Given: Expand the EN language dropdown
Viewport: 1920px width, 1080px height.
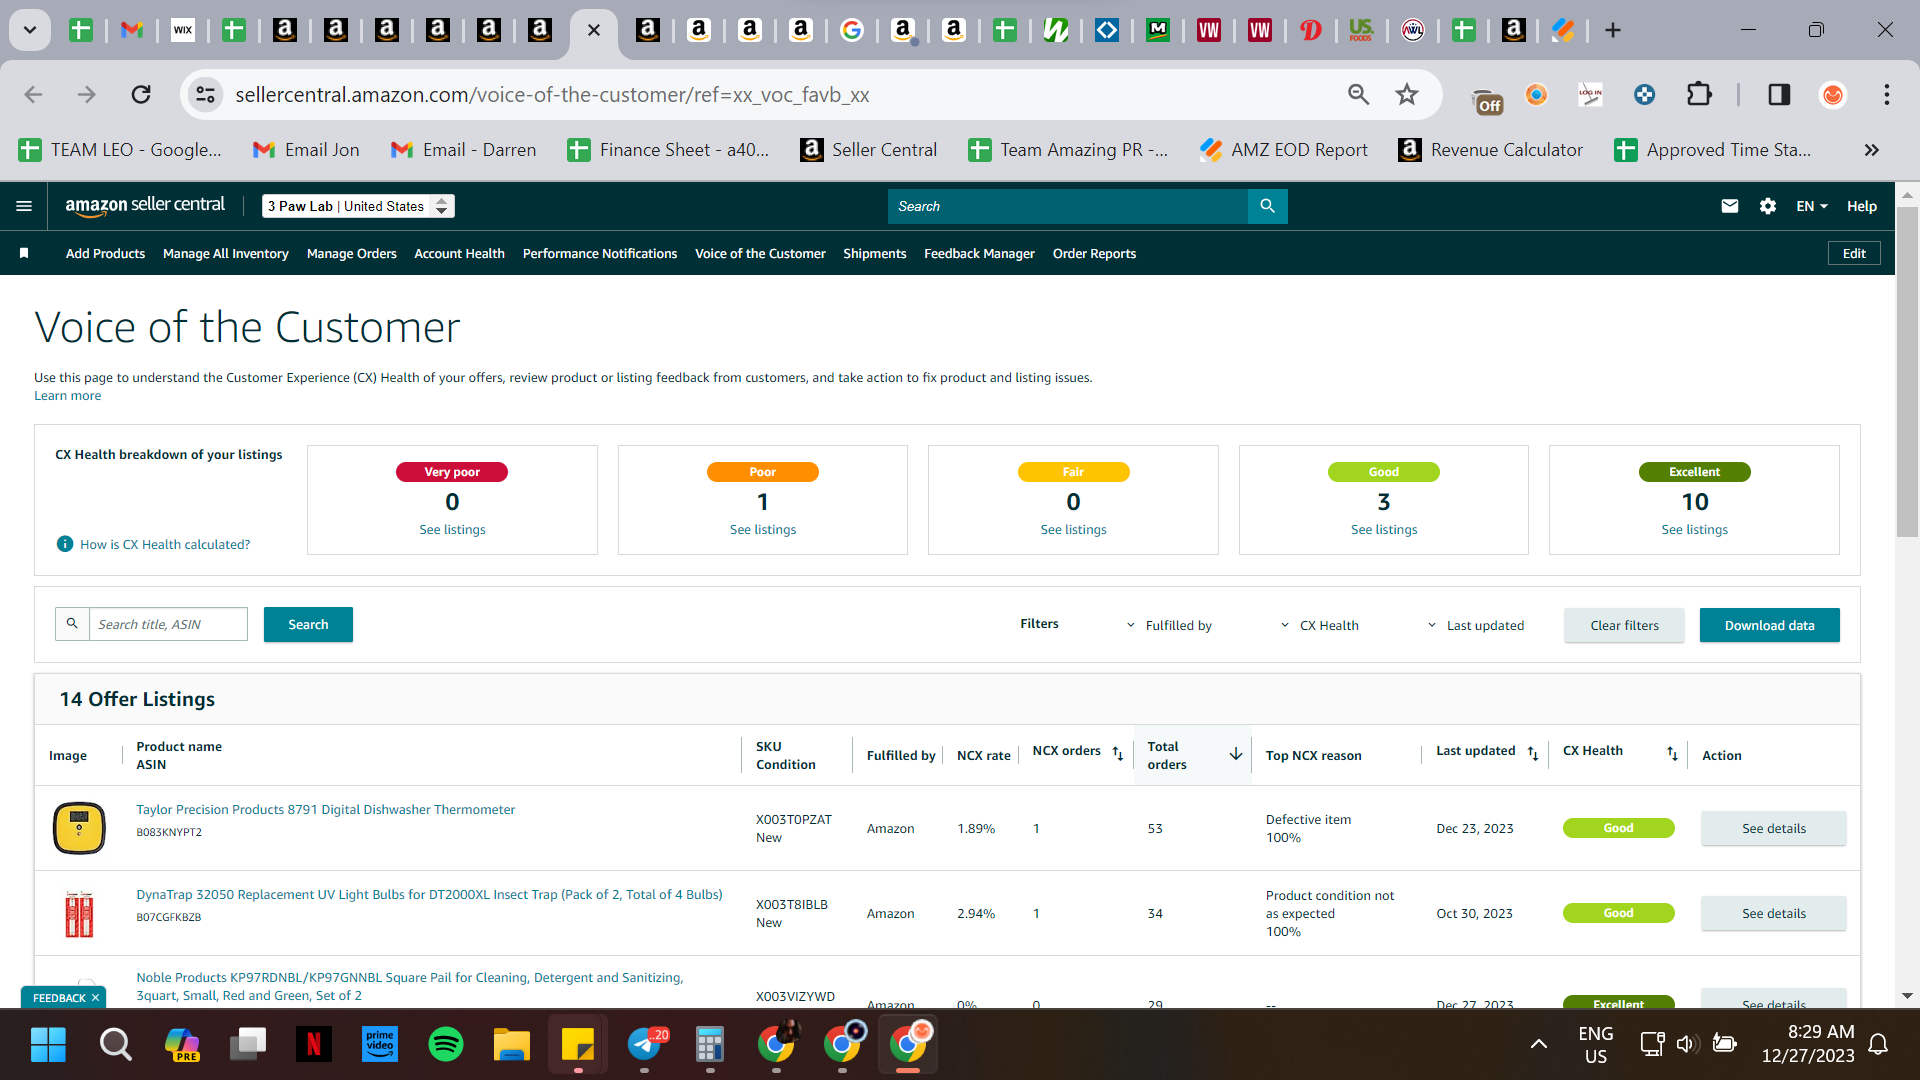Looking at the screenshot, I should click(x=1811, y=206).
